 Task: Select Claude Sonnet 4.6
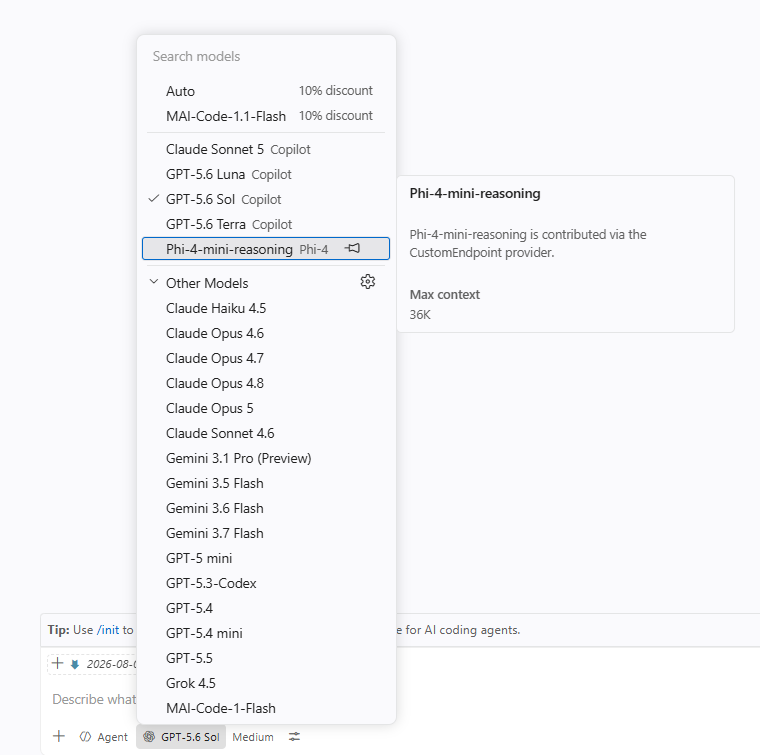266,433
